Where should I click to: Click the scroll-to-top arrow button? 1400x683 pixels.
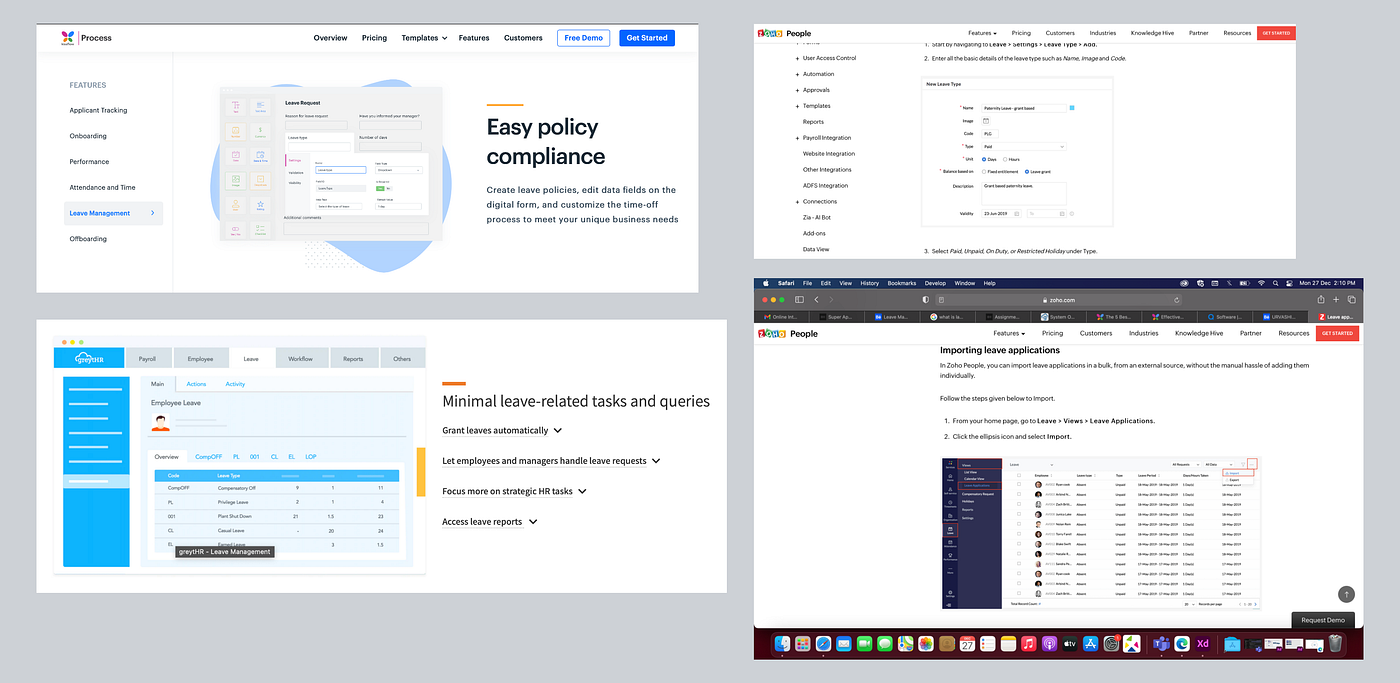point(1346,594)
